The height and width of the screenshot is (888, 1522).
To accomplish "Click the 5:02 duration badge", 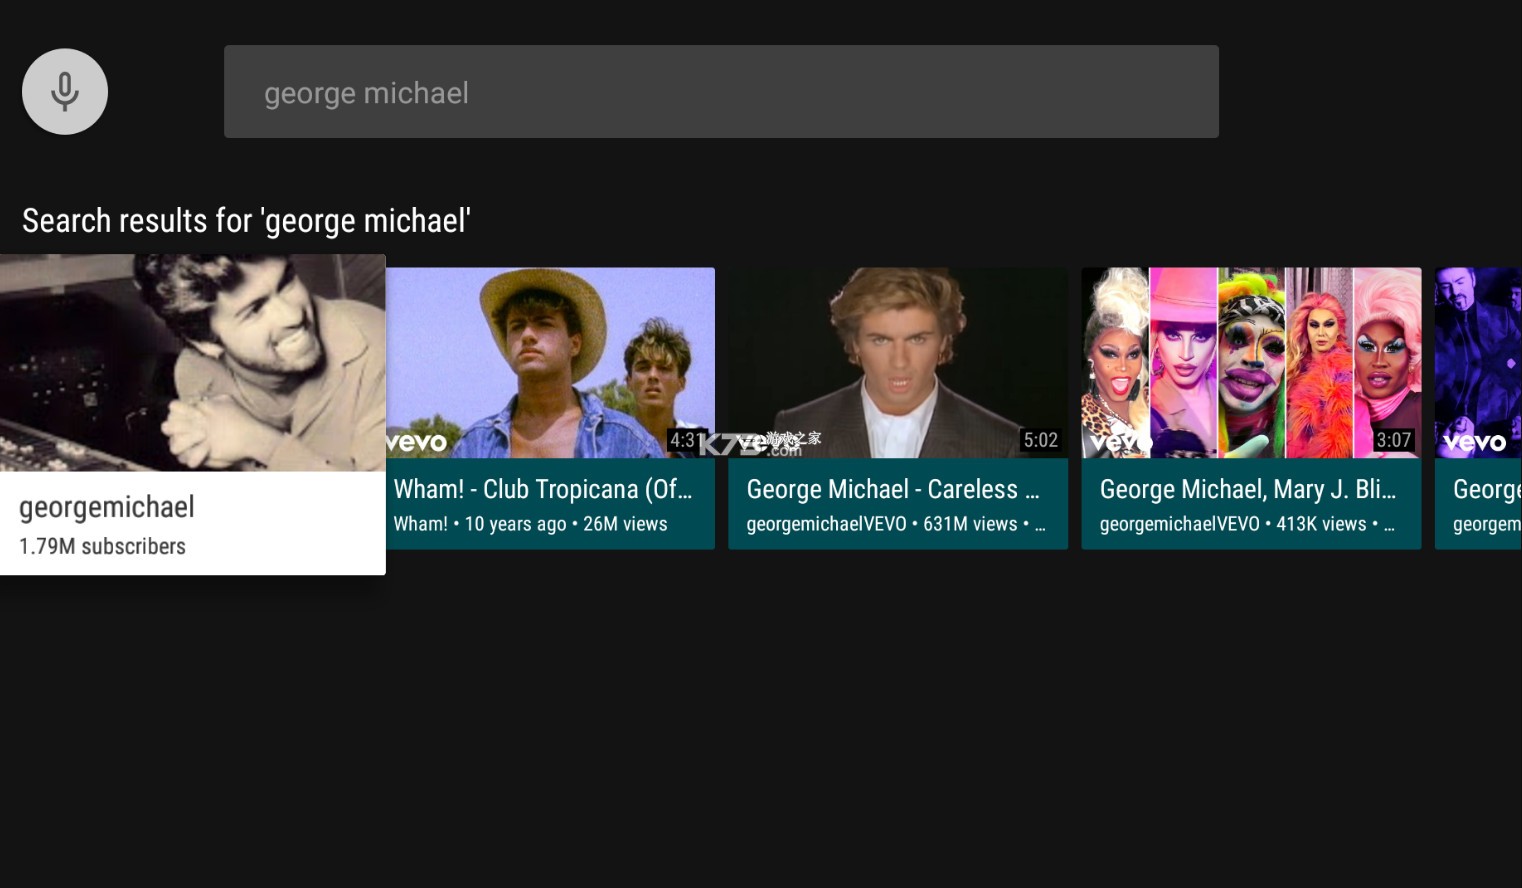I will (1040, 440).
